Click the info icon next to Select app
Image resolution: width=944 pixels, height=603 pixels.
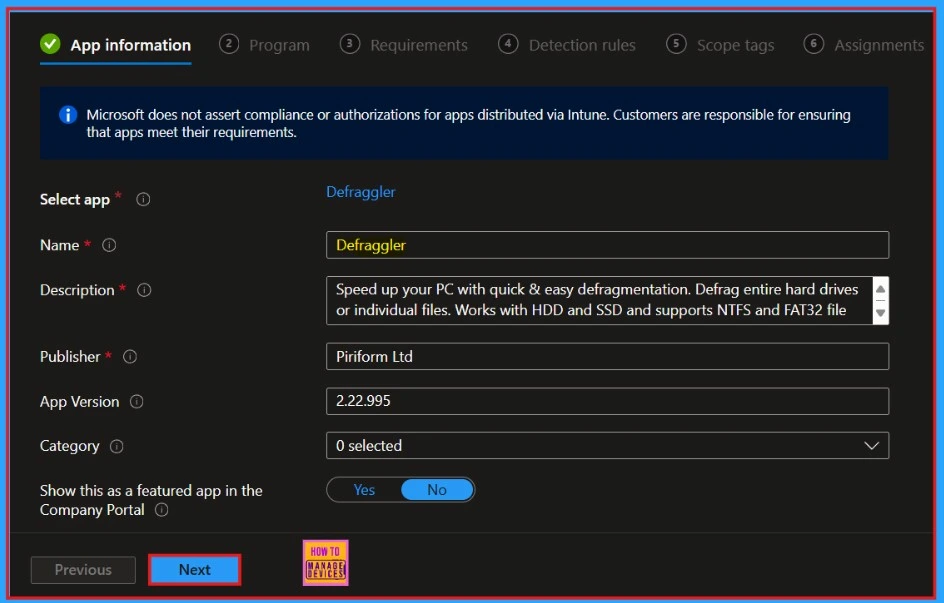(x=143, y=199)
